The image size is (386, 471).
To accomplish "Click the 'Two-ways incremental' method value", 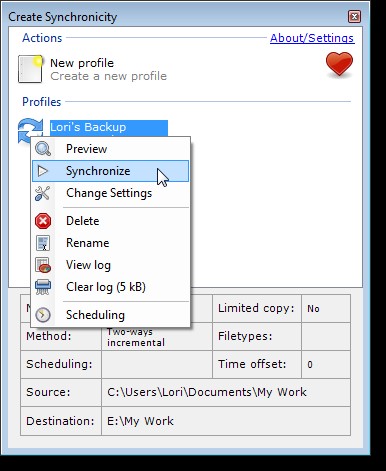I will coord(136,337).
